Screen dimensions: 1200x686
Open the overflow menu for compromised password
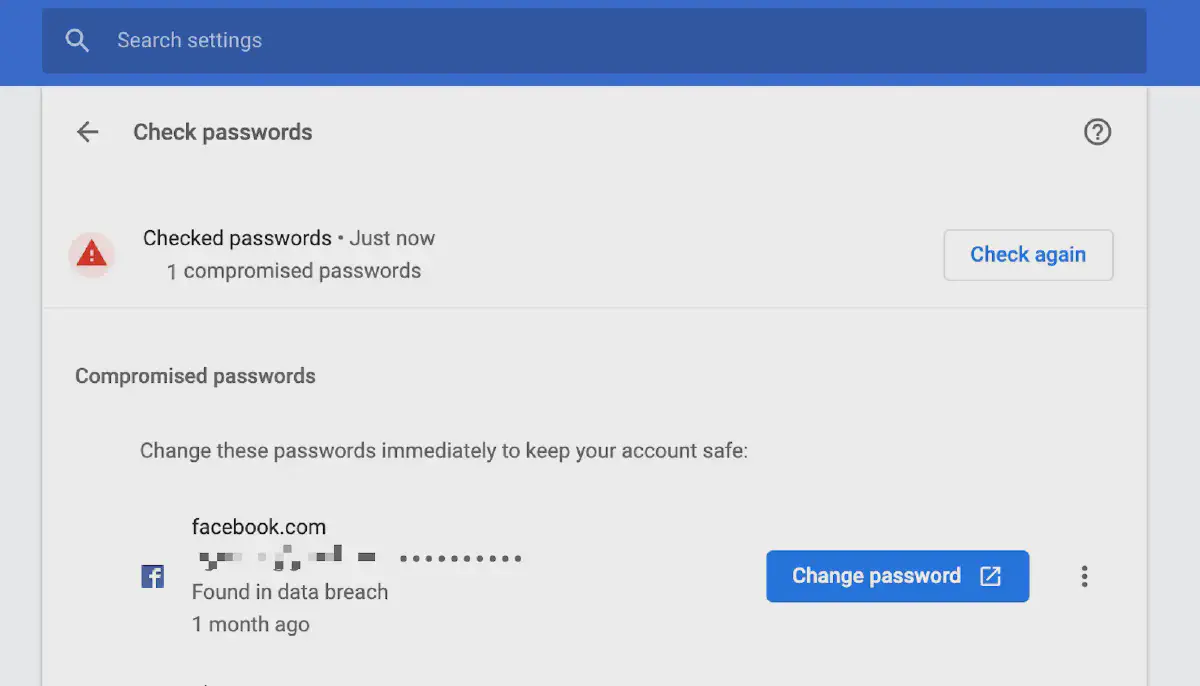(x=1084, y=576)
